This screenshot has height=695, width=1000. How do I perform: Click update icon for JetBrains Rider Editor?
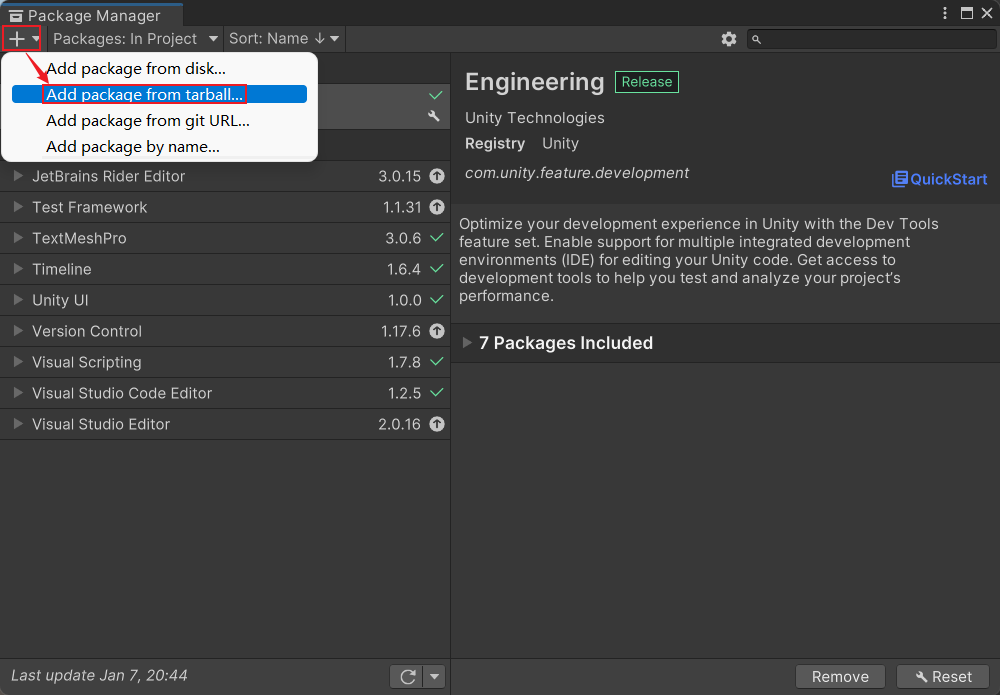[437, 176]
